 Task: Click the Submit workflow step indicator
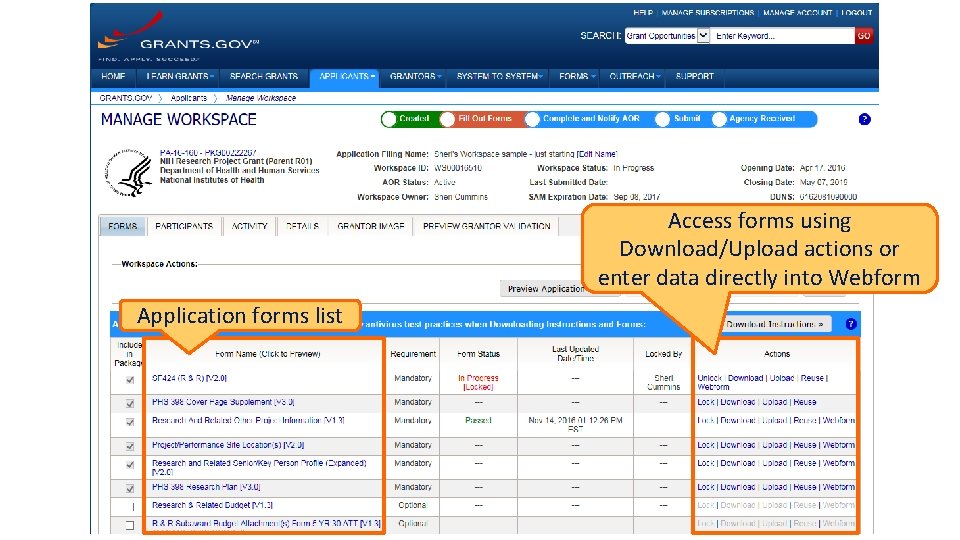pos(678,119)
